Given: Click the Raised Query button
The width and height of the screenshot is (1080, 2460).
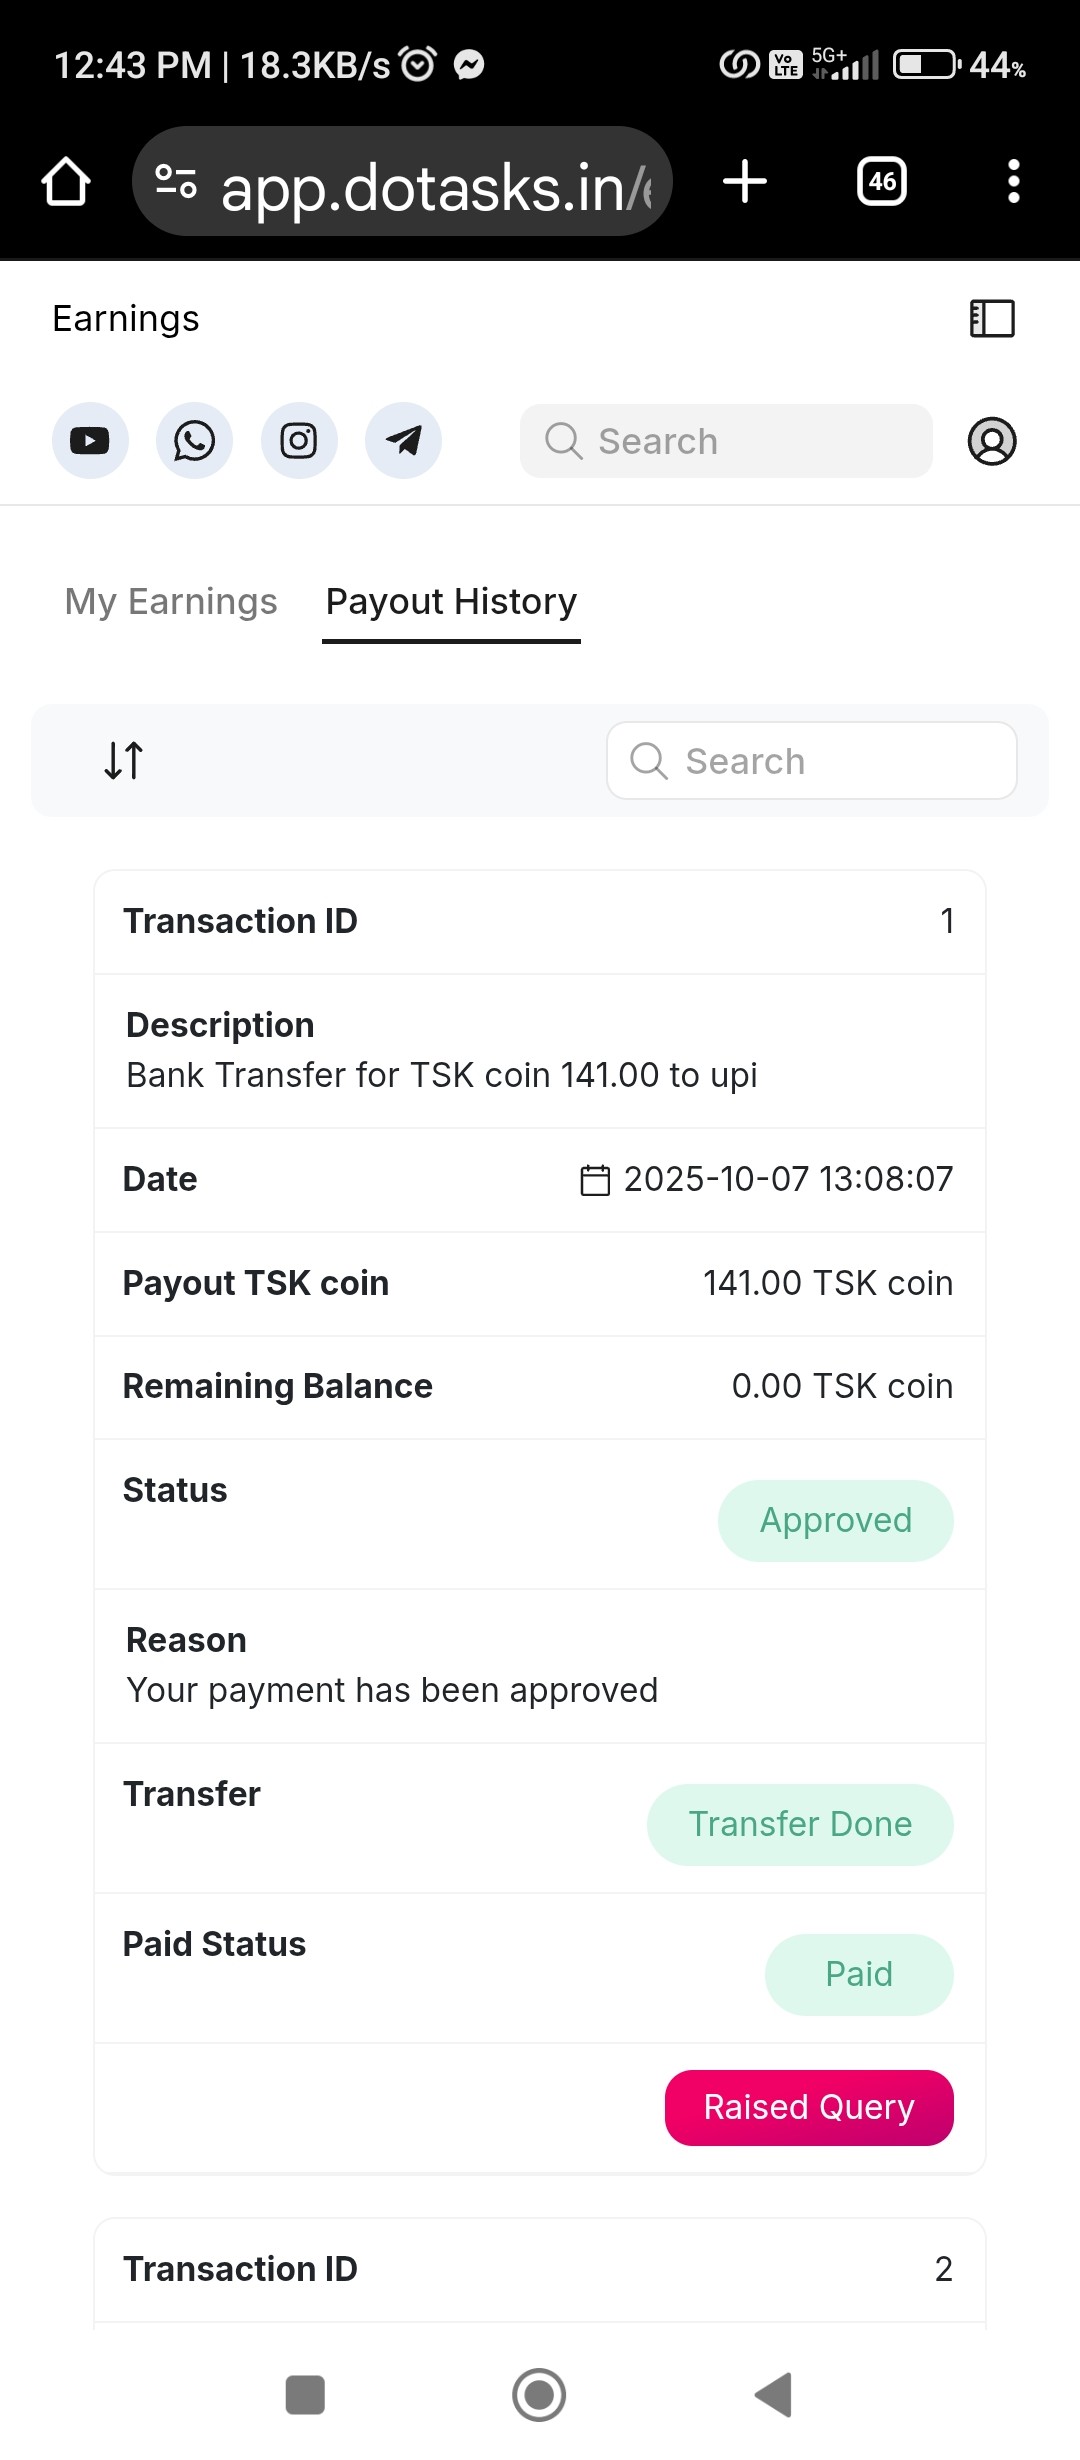Looking at the screenshot, I should [809, 2107].
